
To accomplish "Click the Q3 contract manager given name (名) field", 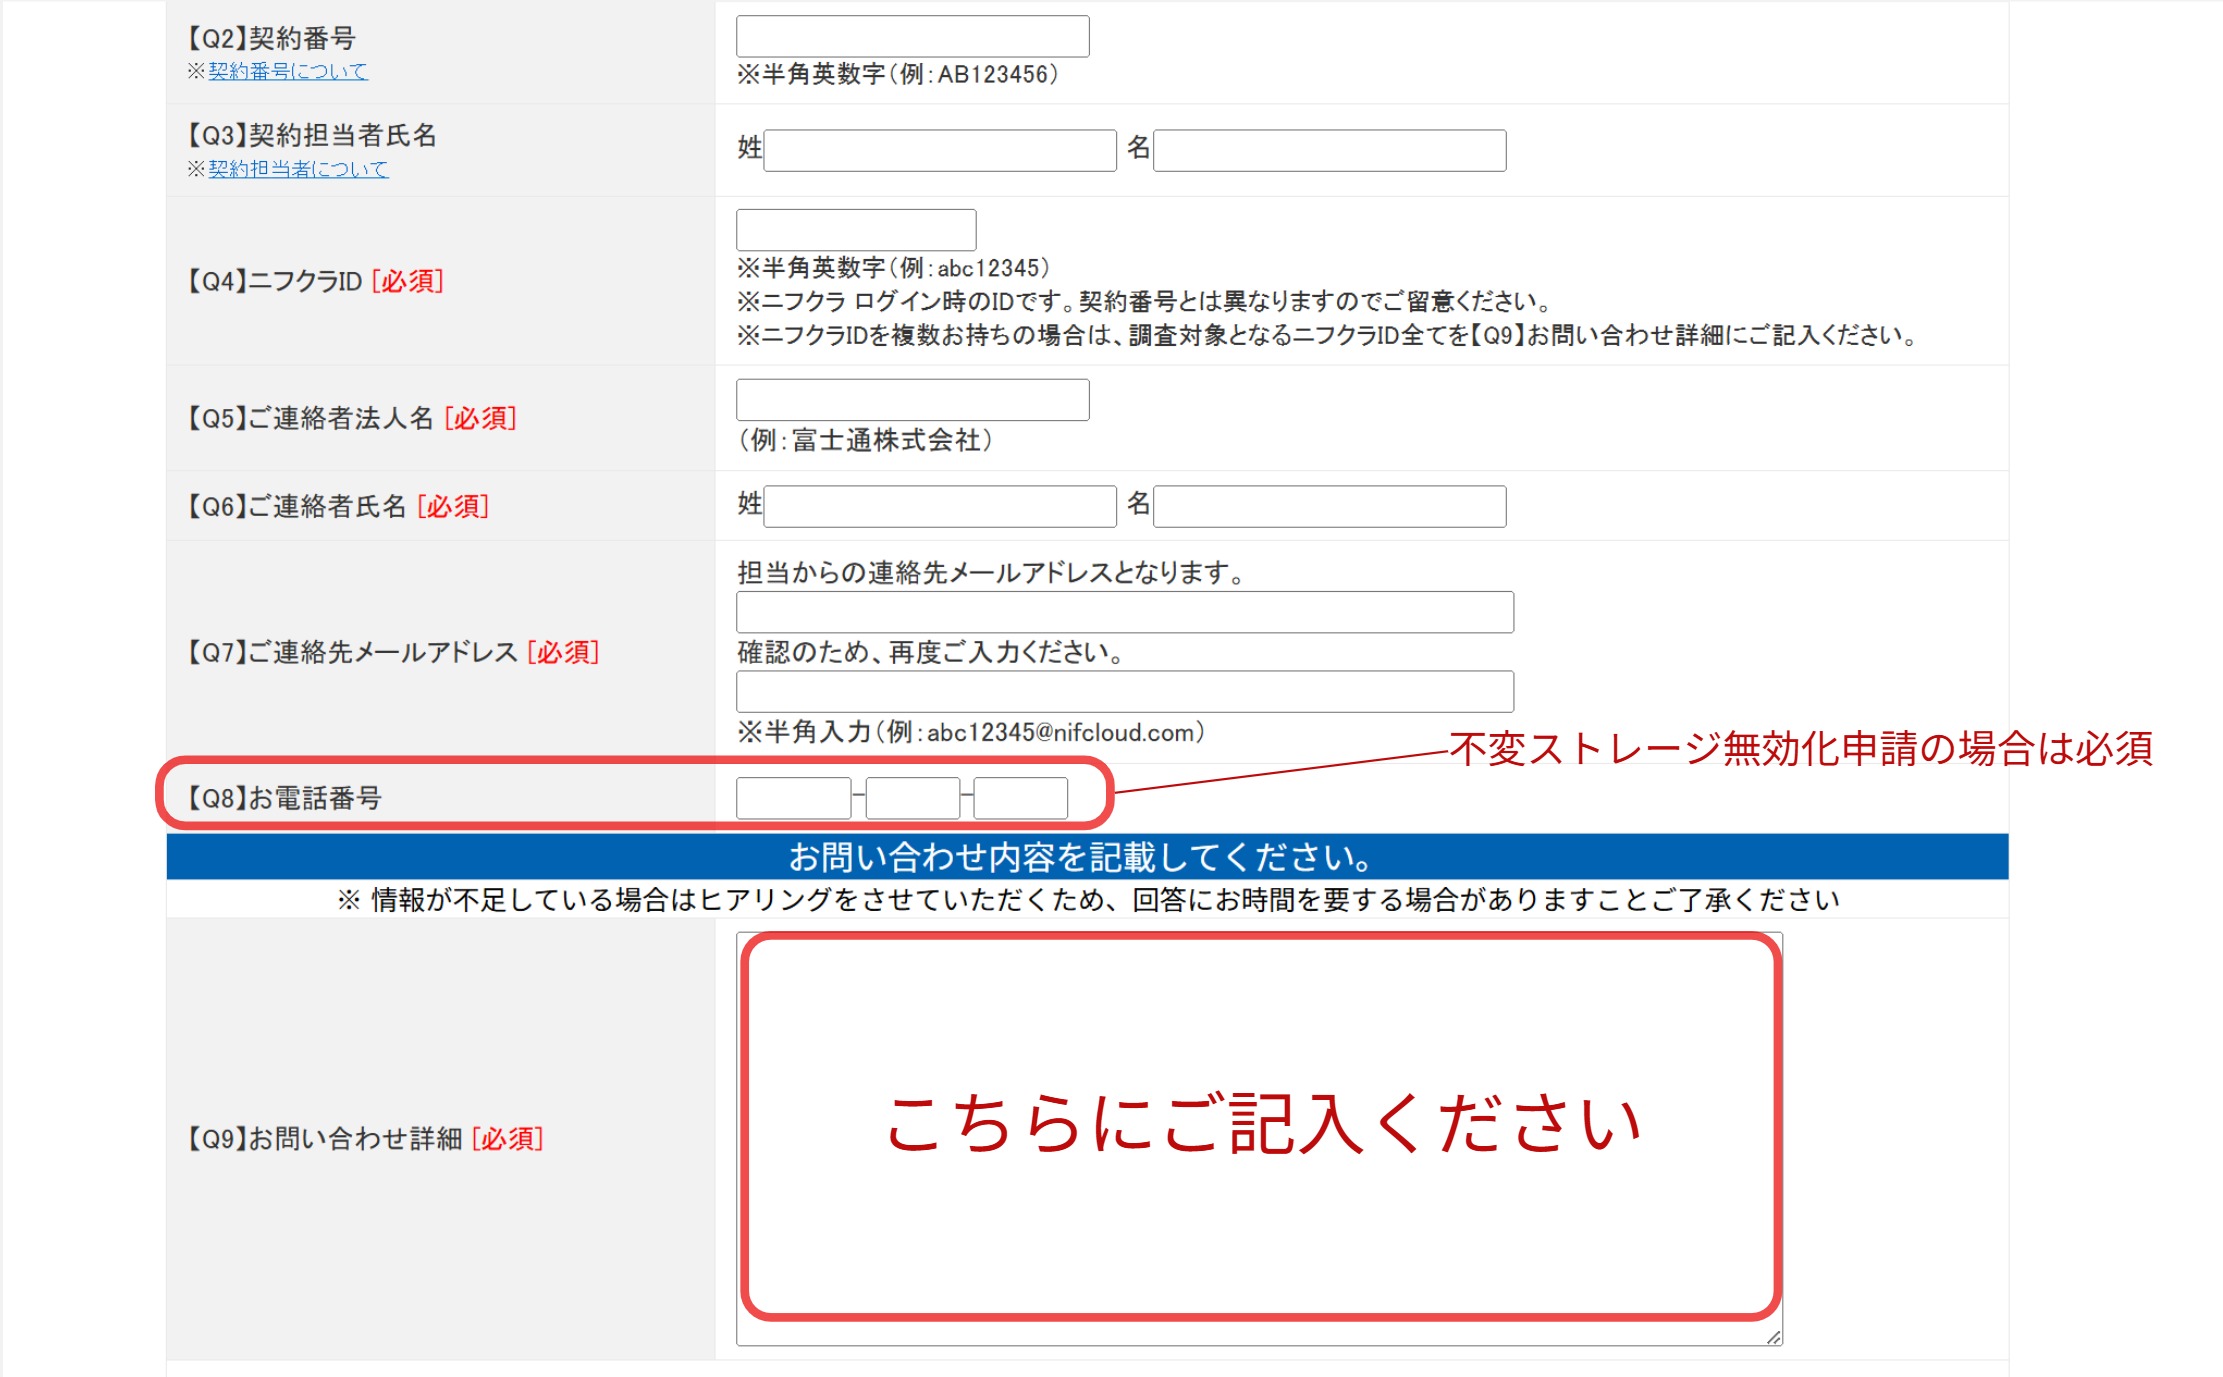I will [x=1328, y=151].
